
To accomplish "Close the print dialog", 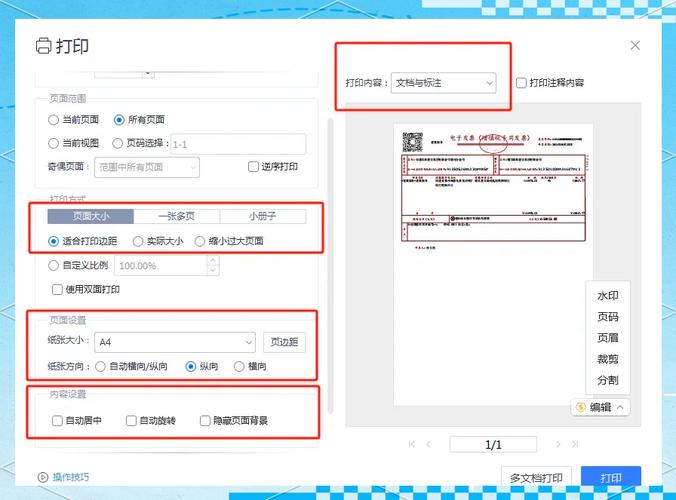I will point(635,45).
